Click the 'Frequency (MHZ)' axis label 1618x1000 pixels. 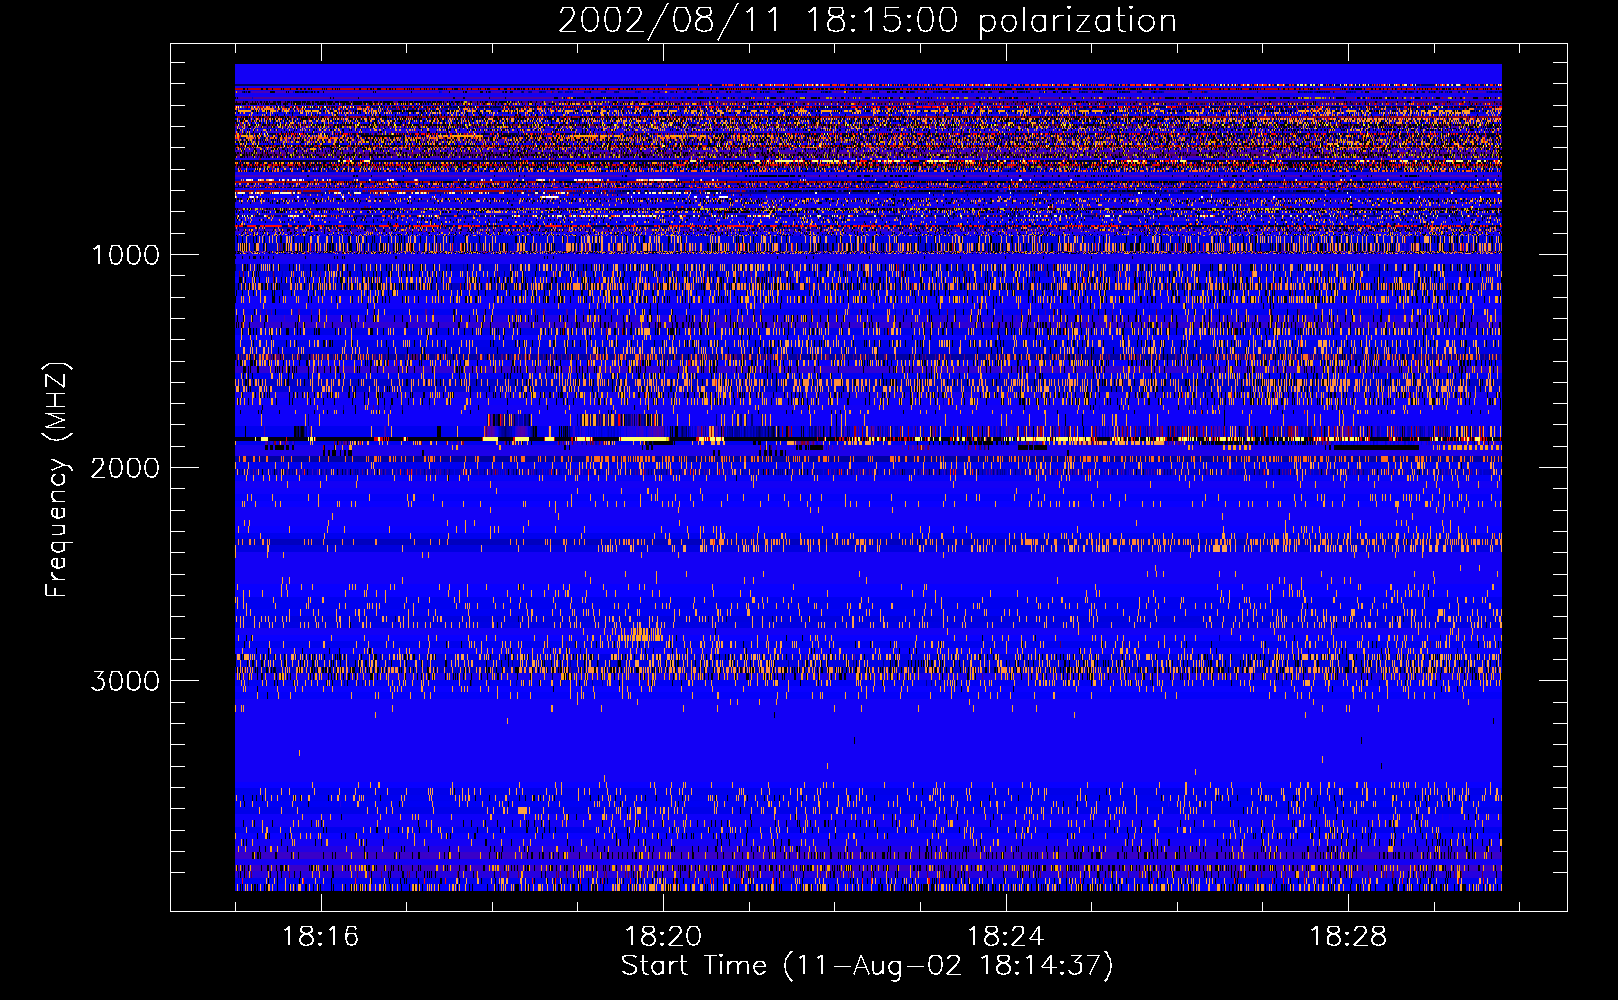coord(57,480)
